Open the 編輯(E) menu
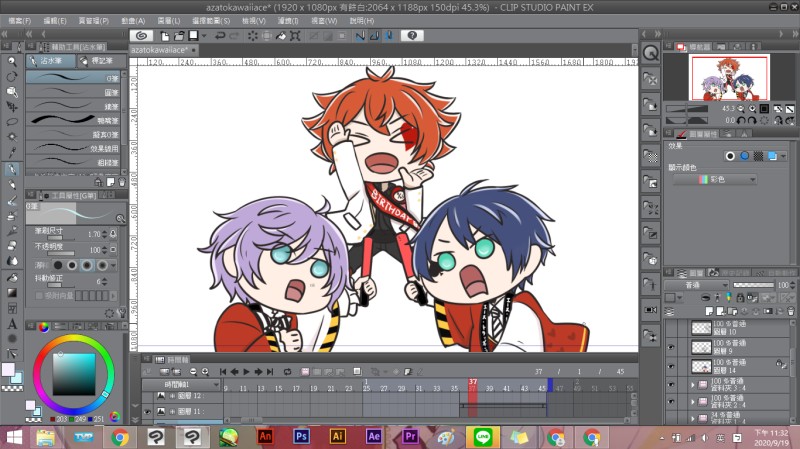Image resolution: width=800 pixels, height=449 pixels. tap(55, 21)
